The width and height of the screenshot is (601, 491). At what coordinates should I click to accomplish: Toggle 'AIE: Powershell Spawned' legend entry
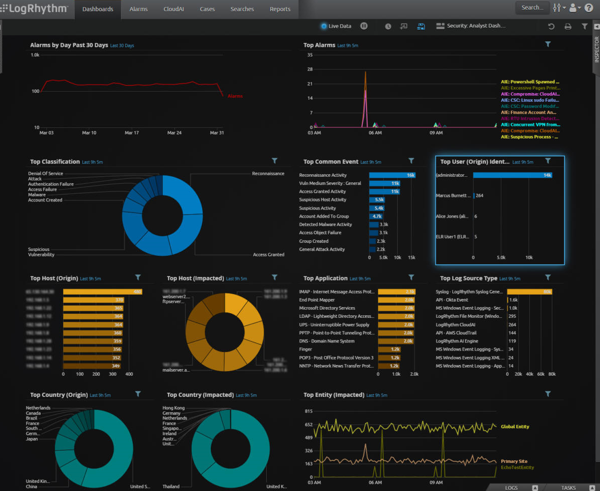pyautogui.click(x=530, y=82)
